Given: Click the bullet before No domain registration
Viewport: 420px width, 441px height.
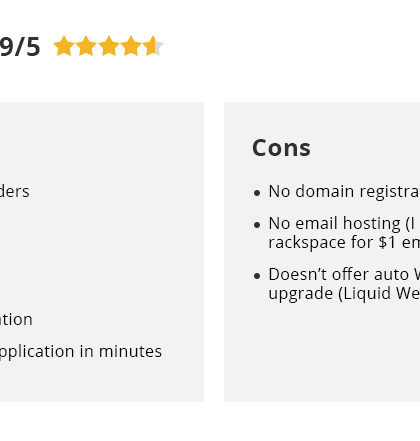Looking at the screenshot, I should click(x=257, y=193).
